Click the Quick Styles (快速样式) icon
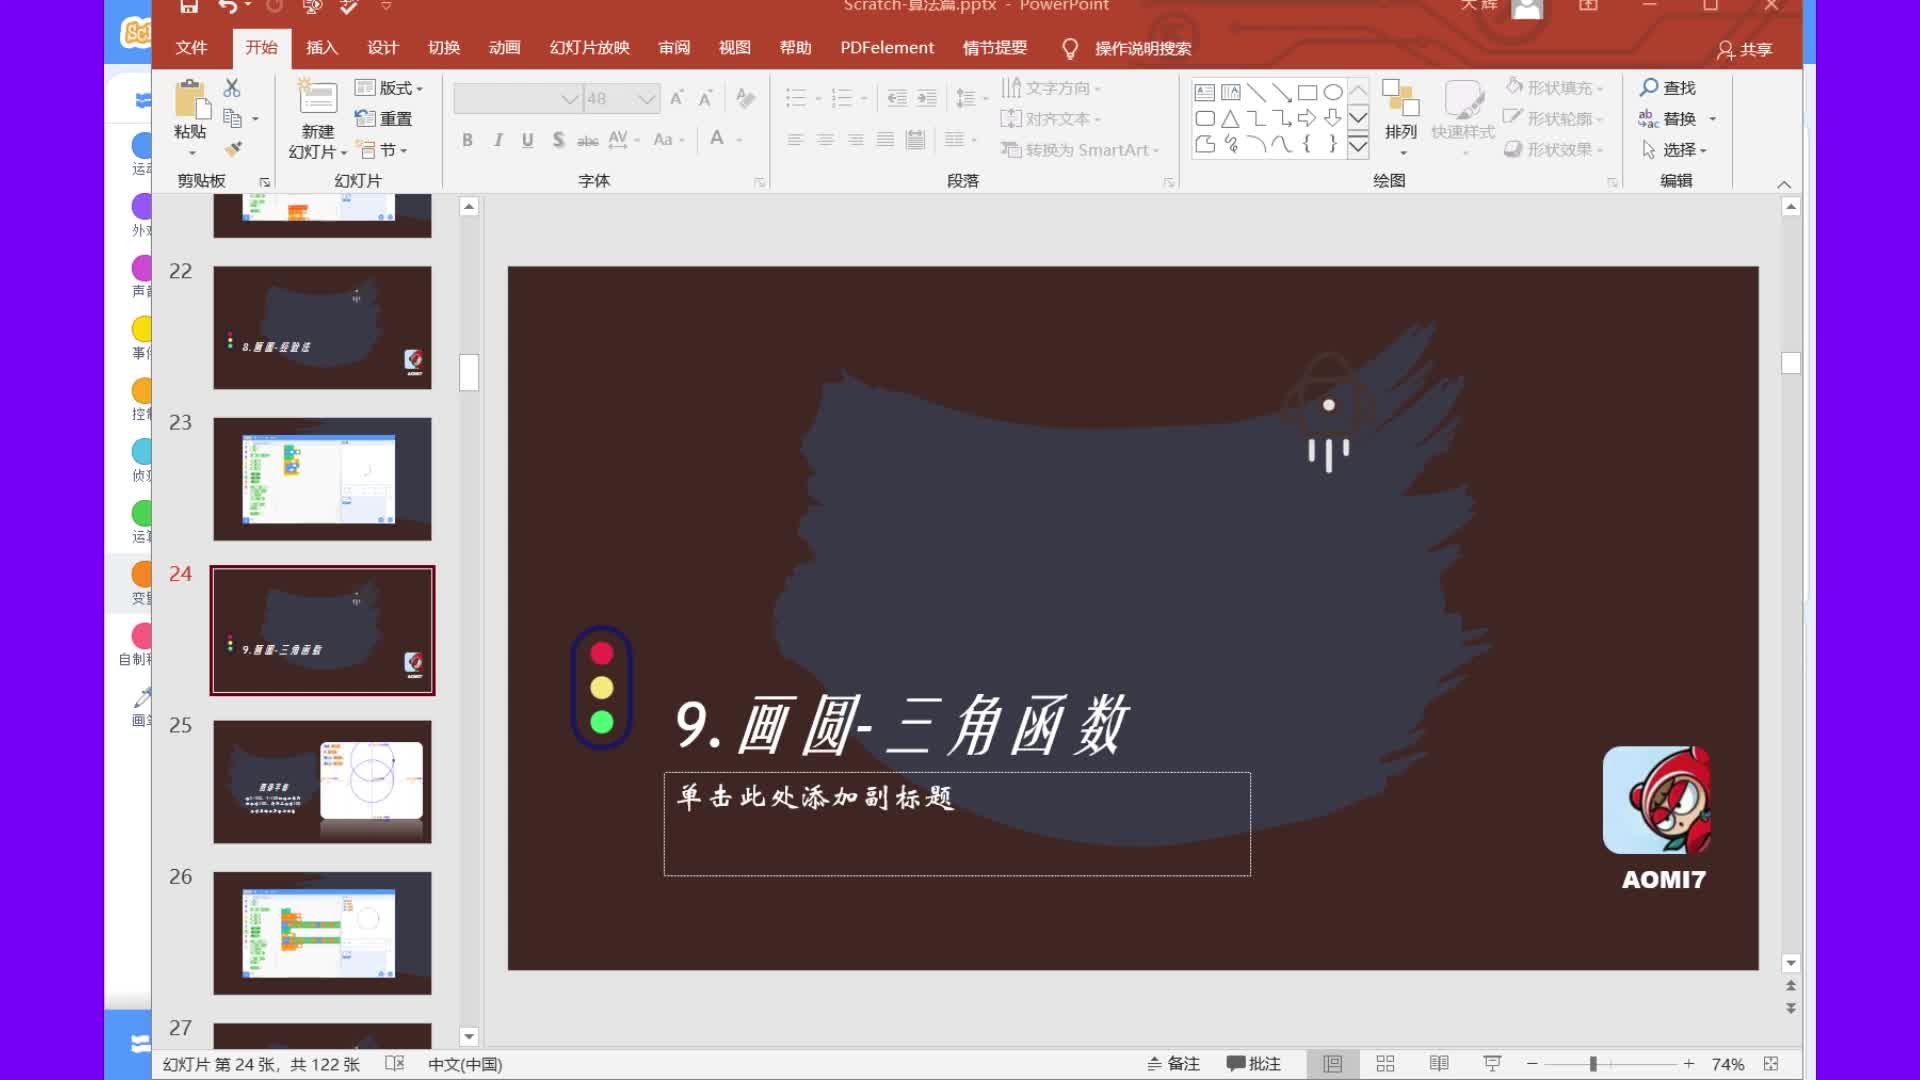1920x1080 pixels. (1463, 99)
